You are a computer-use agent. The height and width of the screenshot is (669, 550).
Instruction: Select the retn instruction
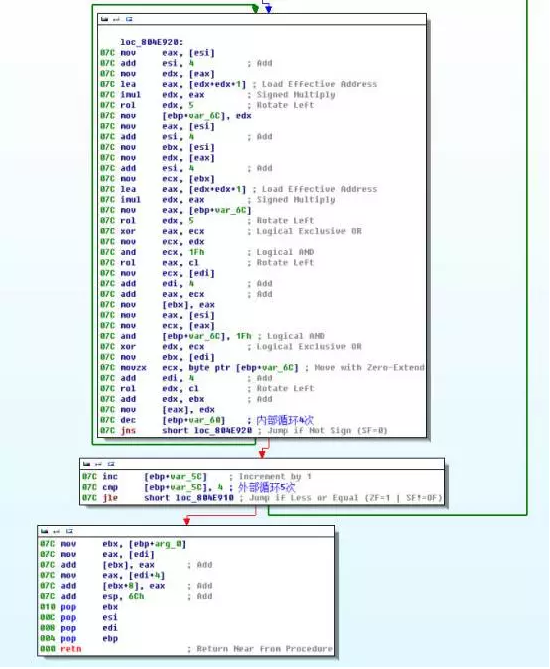pyautogui.click(x=70, y=649)
